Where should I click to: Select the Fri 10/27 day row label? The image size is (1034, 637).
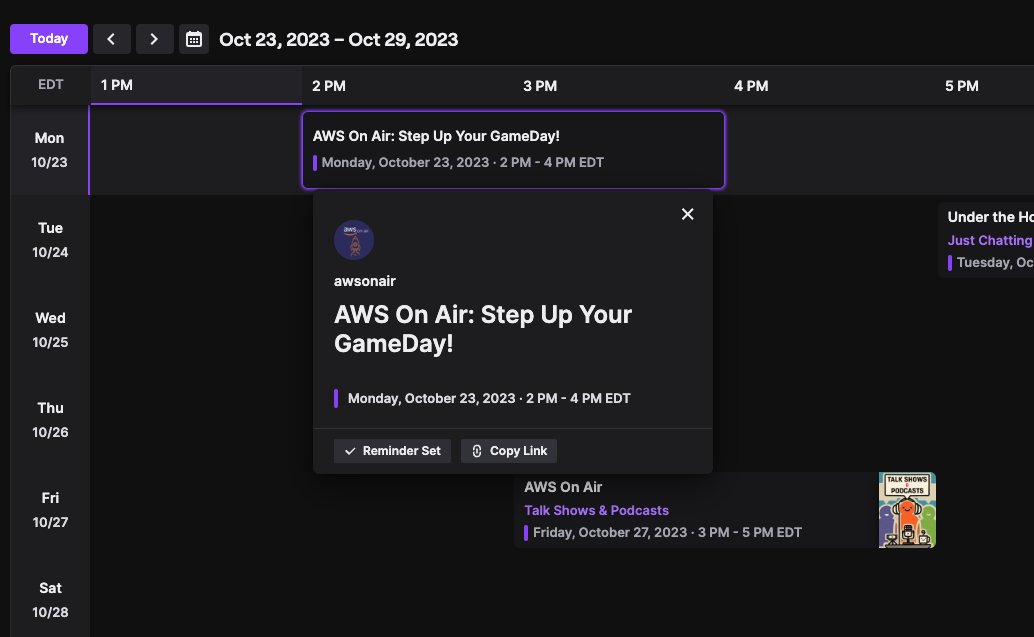pyautogui.click(x=50, y=510)
